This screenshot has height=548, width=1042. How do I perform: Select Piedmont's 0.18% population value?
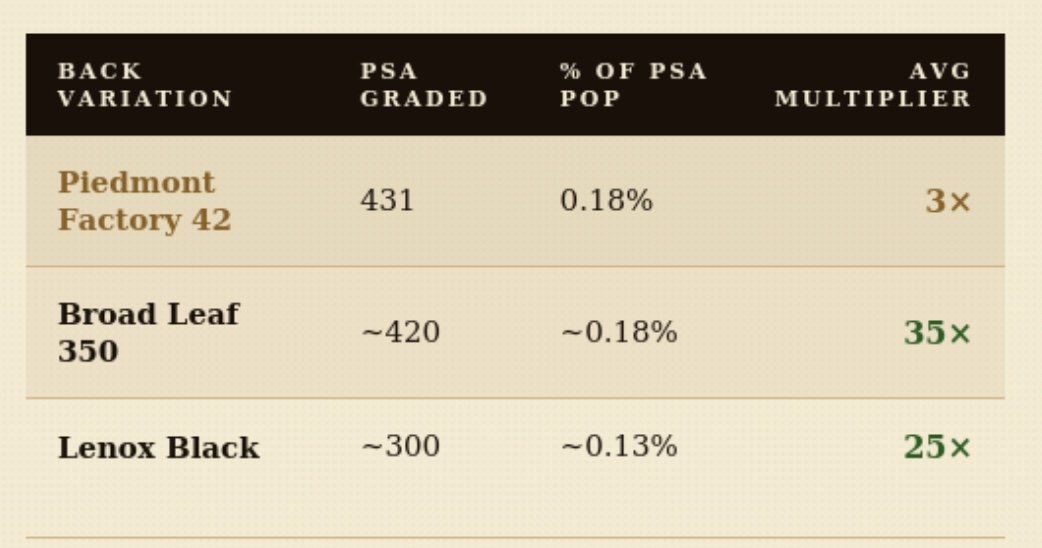[x=606, y=201]
